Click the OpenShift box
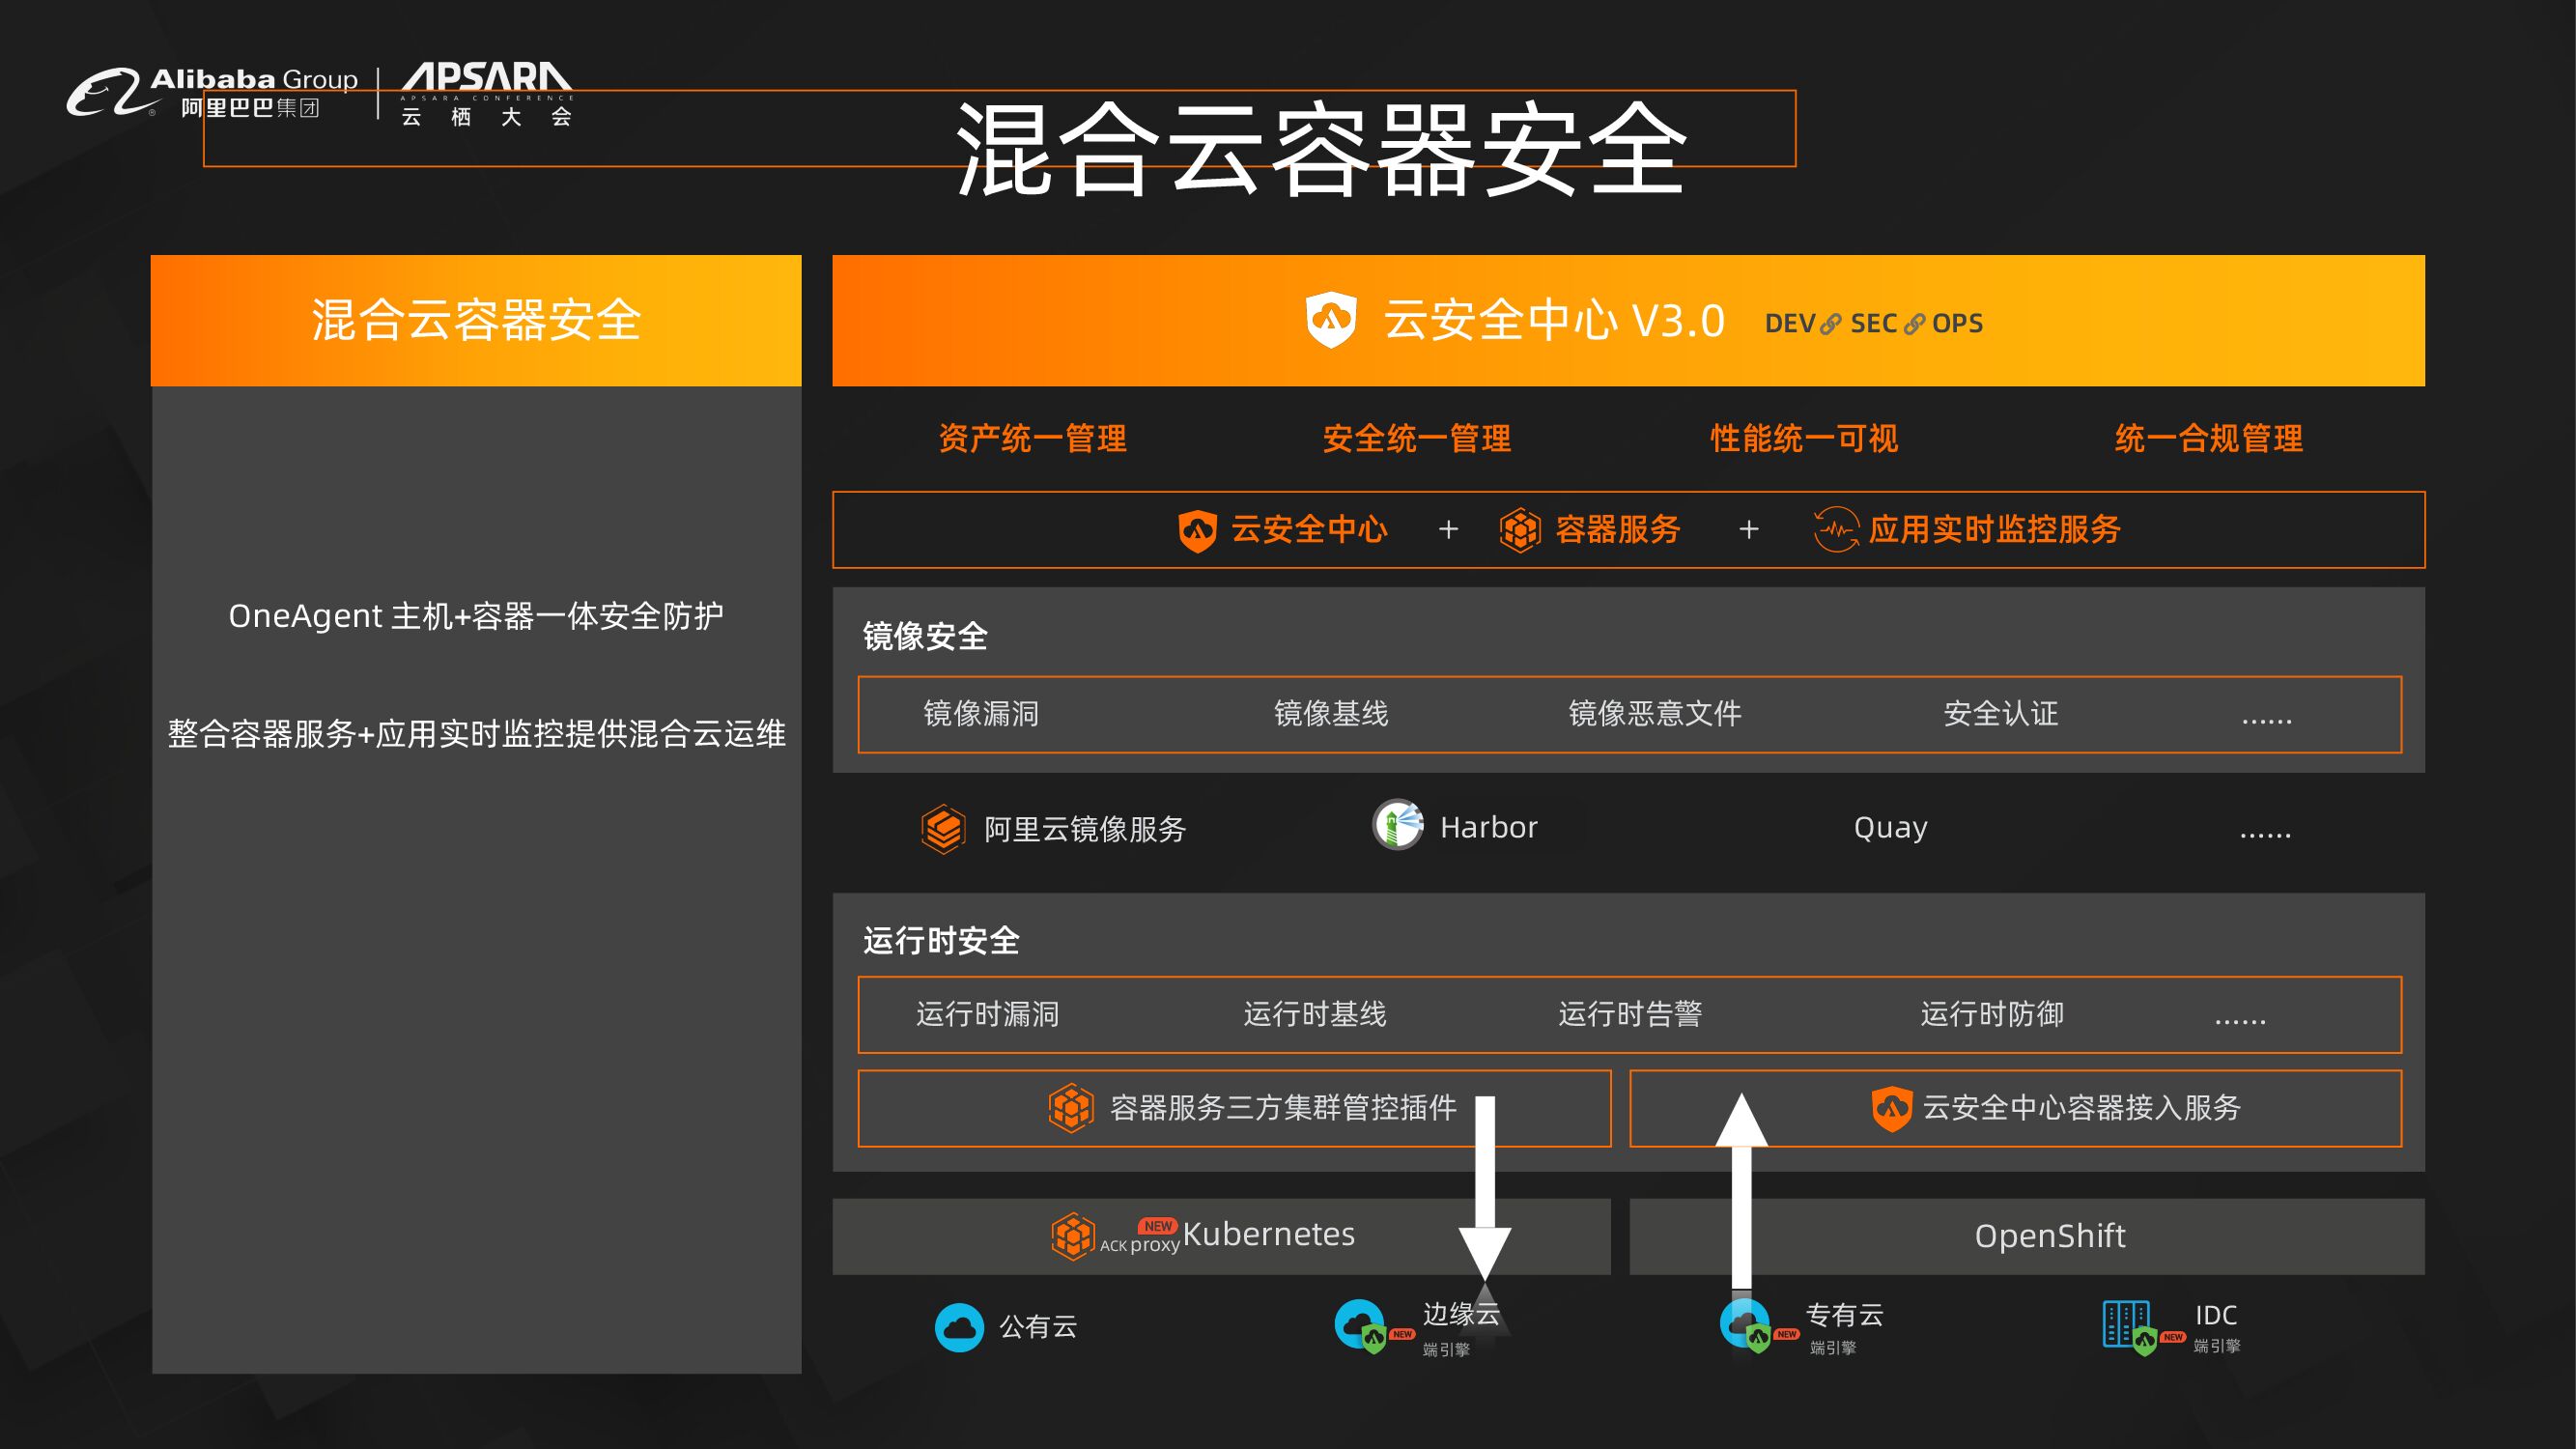This screenshot has height=1449, width=2576. point(2050,1236)
